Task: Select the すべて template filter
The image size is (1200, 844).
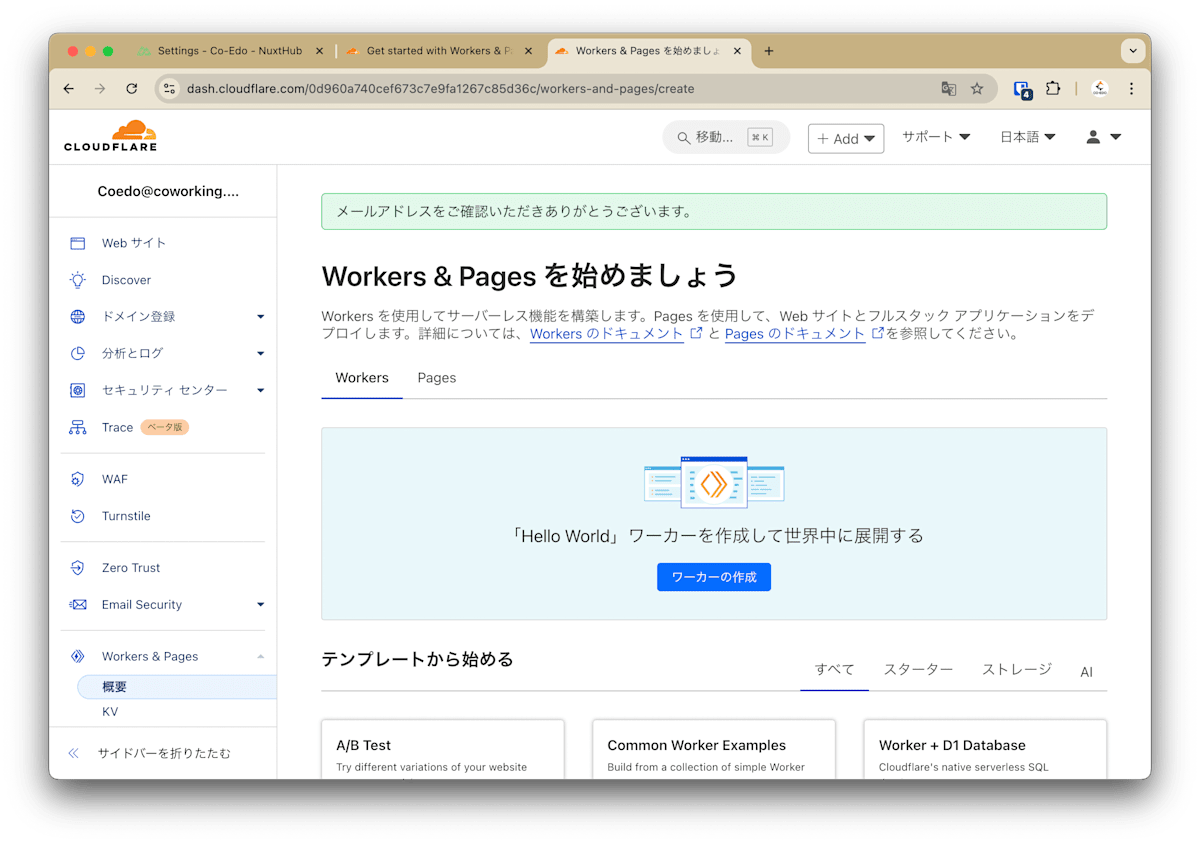Action: (x=834, y=670)
